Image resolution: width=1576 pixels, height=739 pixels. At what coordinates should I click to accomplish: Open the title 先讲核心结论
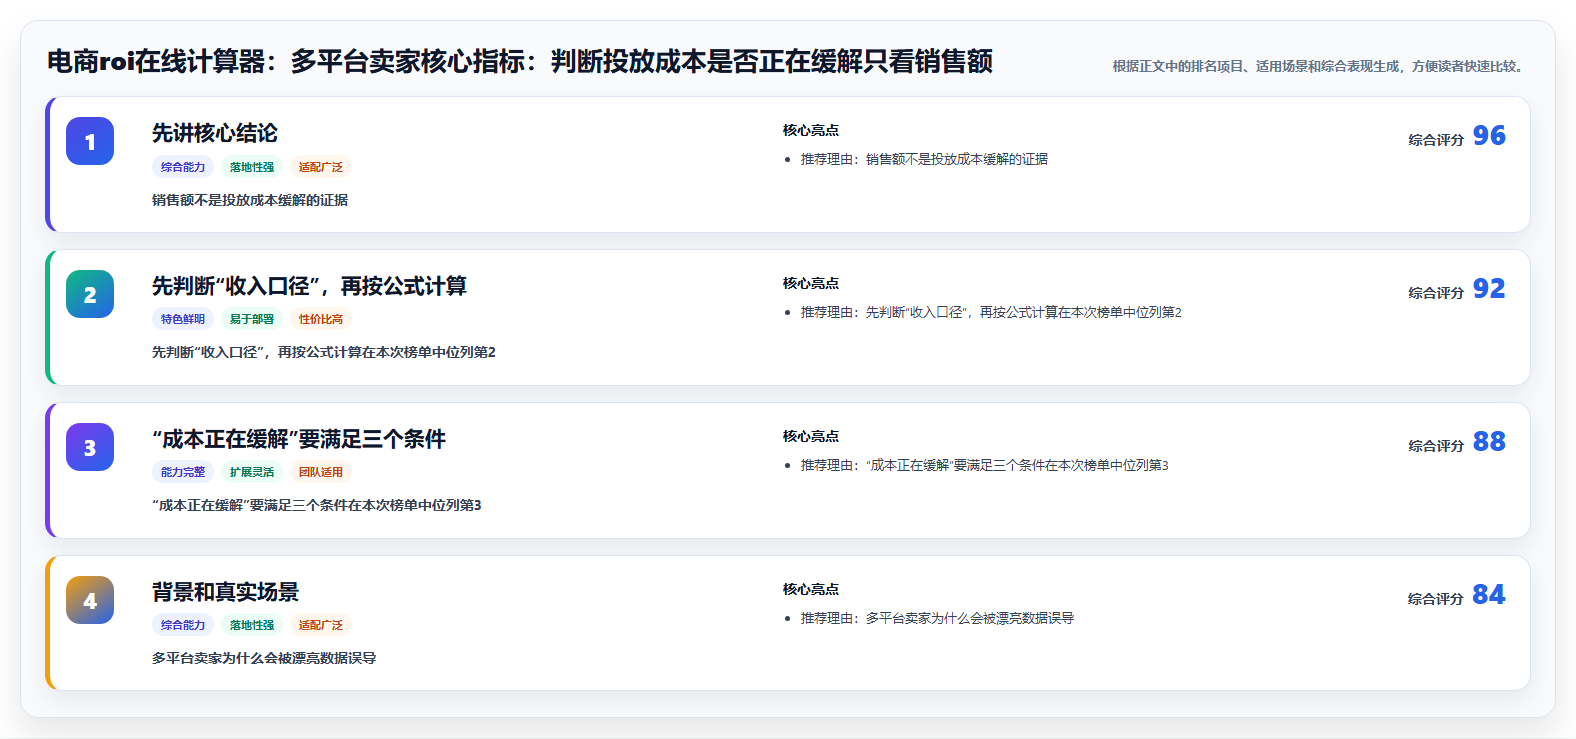[215, 133]
